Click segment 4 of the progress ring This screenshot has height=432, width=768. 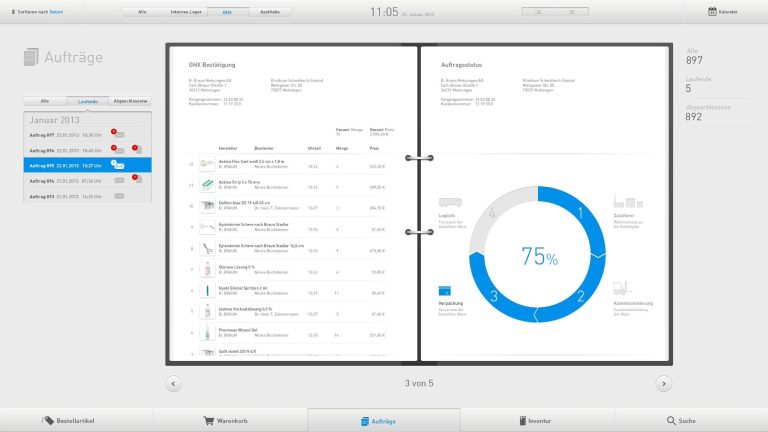tap(493, 215)
